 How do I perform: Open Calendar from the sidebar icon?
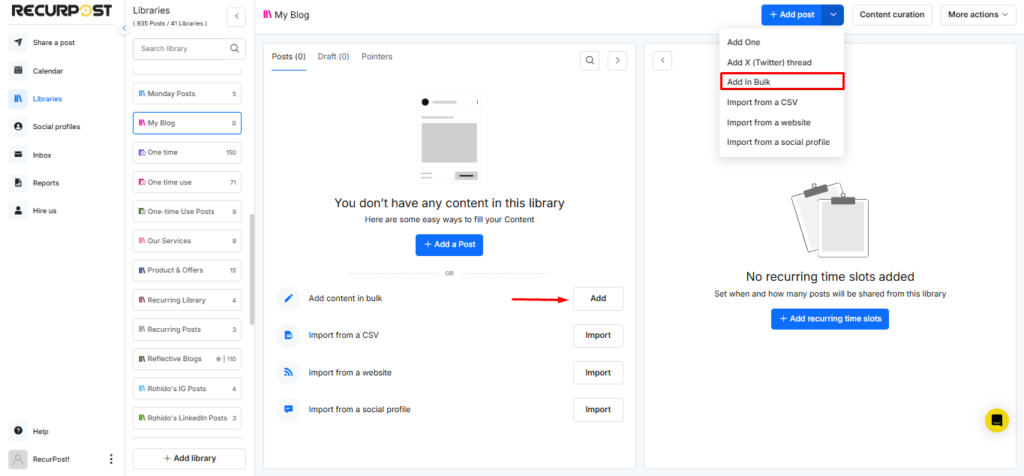point(18,71)
